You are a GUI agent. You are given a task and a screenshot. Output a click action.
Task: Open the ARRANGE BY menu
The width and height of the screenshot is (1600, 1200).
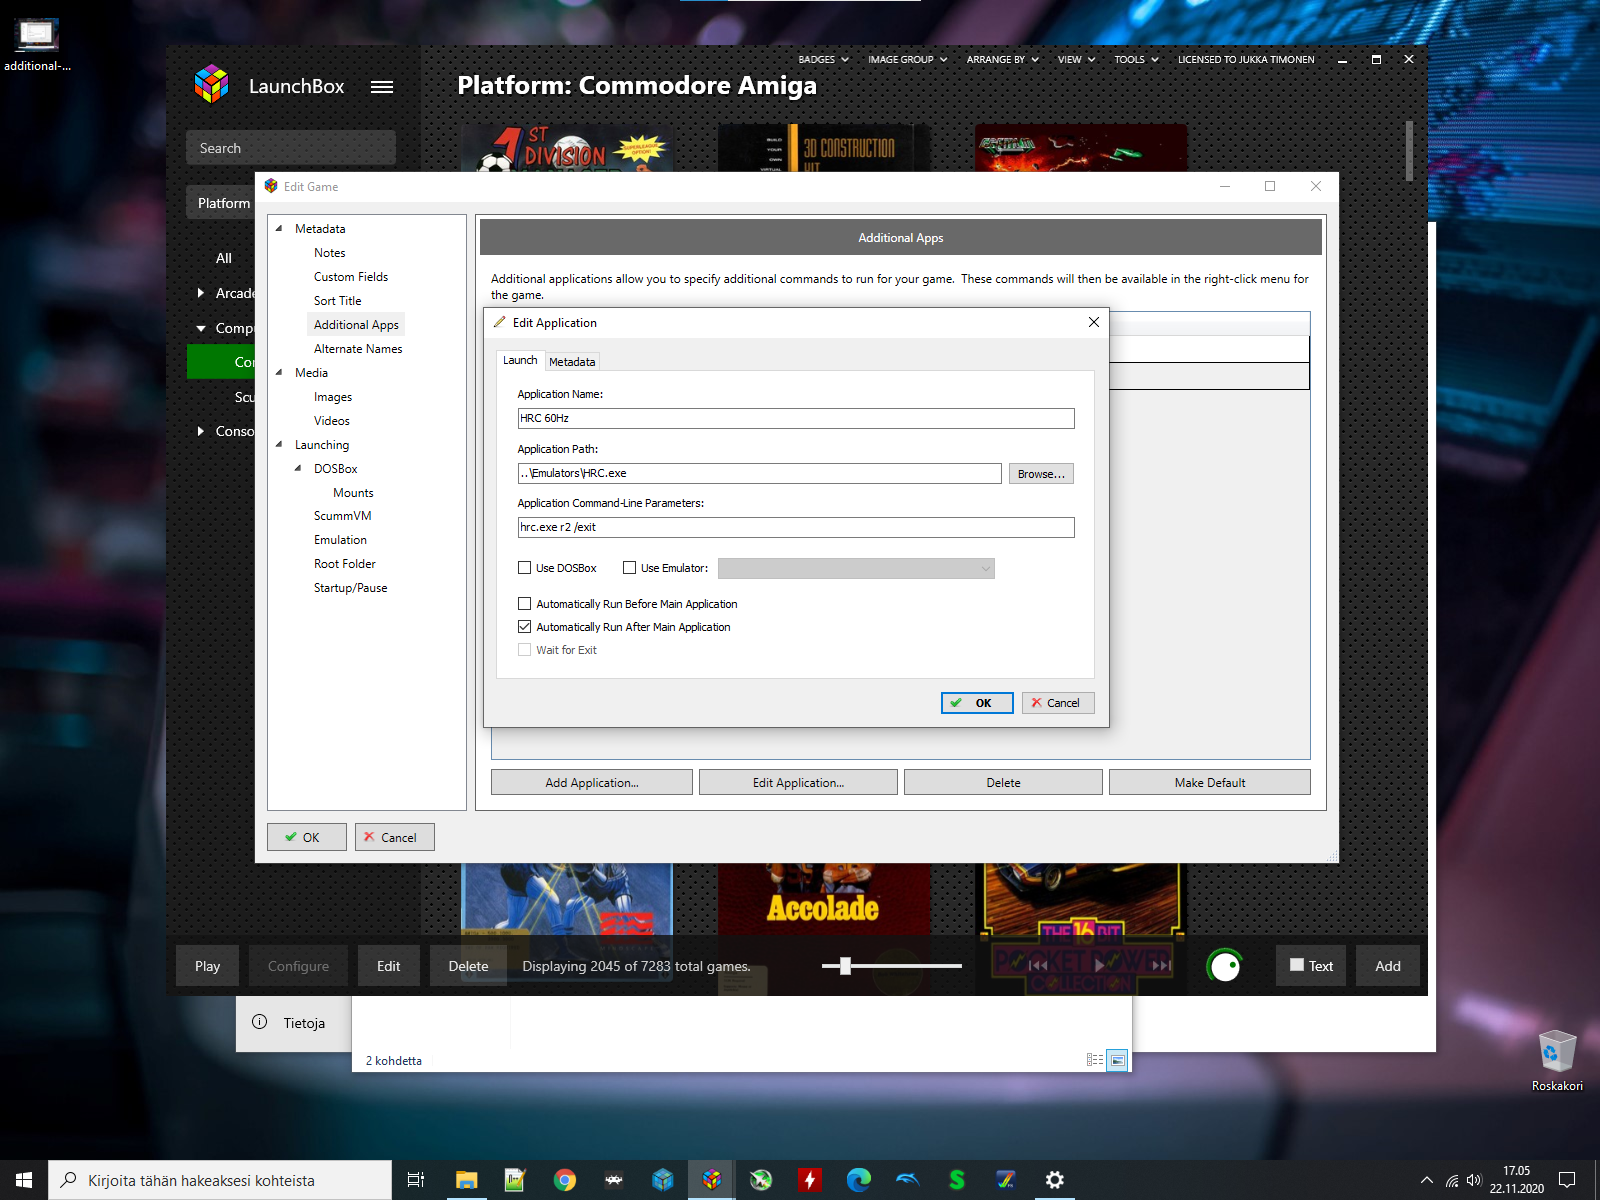[1002, 60]
